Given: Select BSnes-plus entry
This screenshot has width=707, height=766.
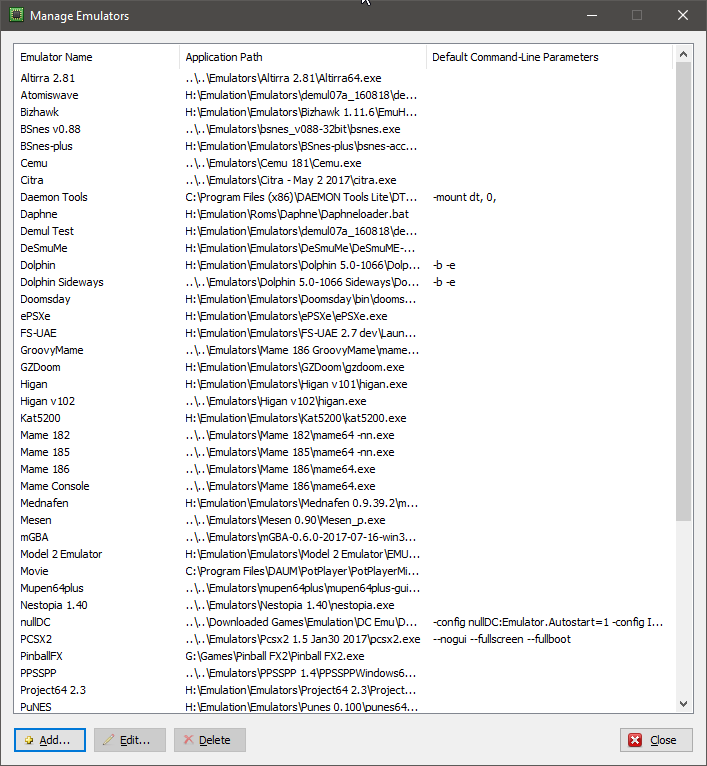Looking at the screenshot, I should pos(344,146).
